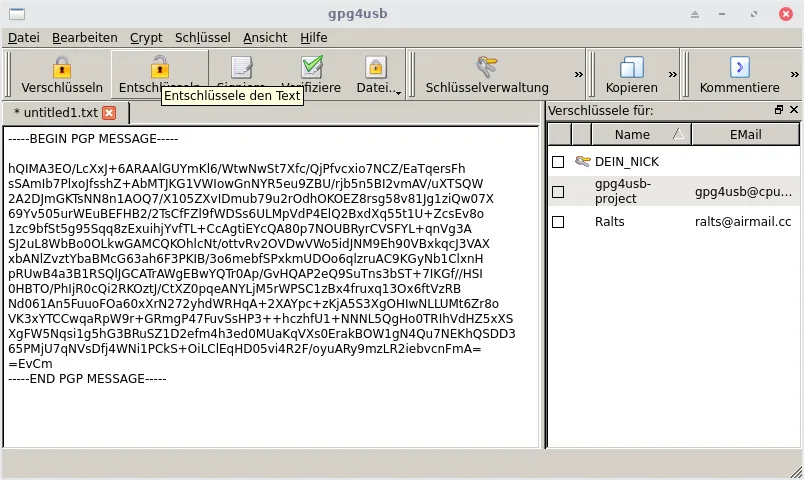Click the BEGIN PGP MESSAGE line
This screenshot has width=804, height=480.
pyautogui.click(x=93, y=139)
